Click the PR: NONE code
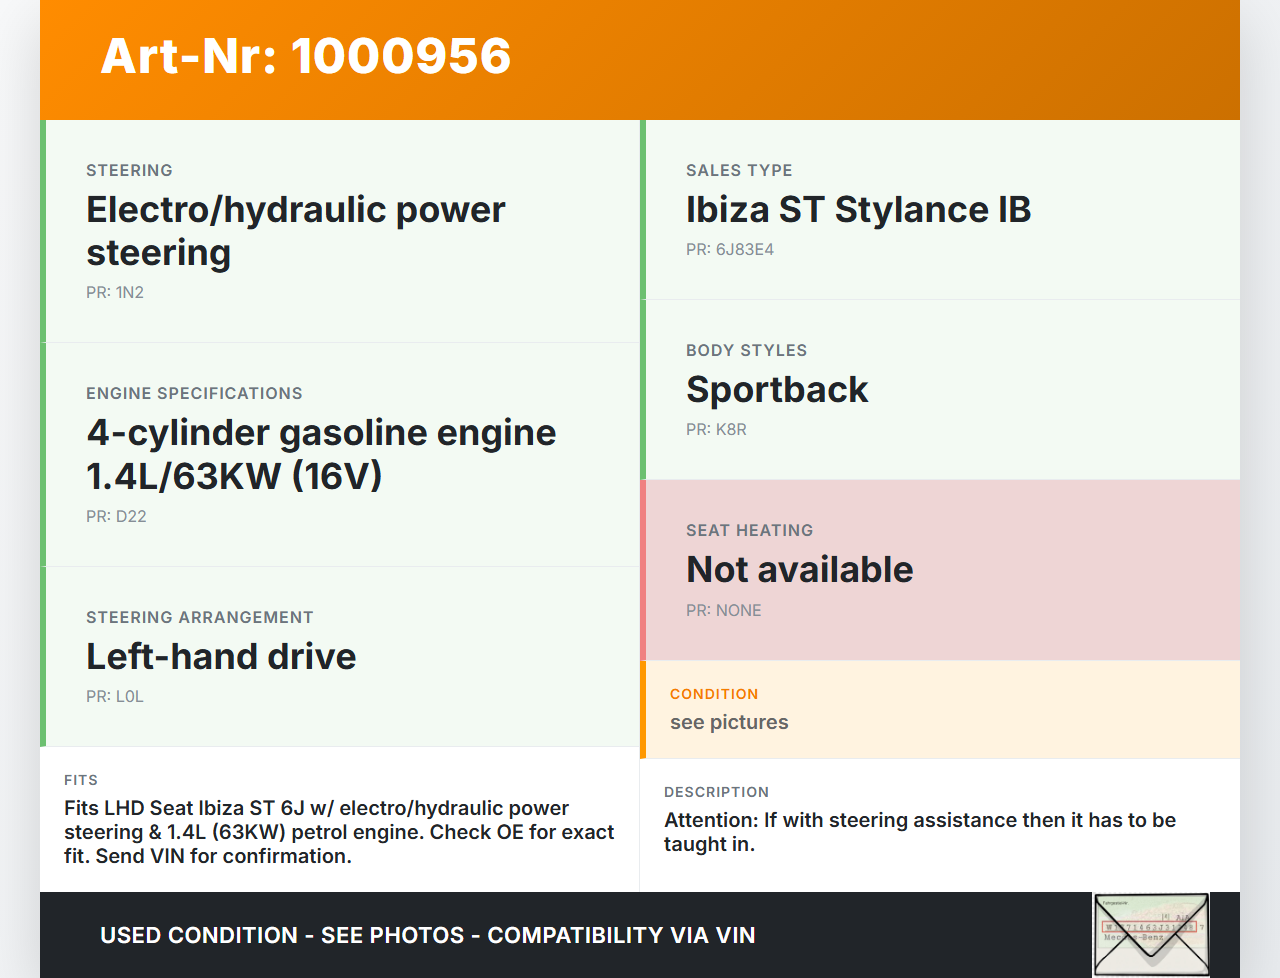Screen dimensions: 1280x978 coord(723,611)
